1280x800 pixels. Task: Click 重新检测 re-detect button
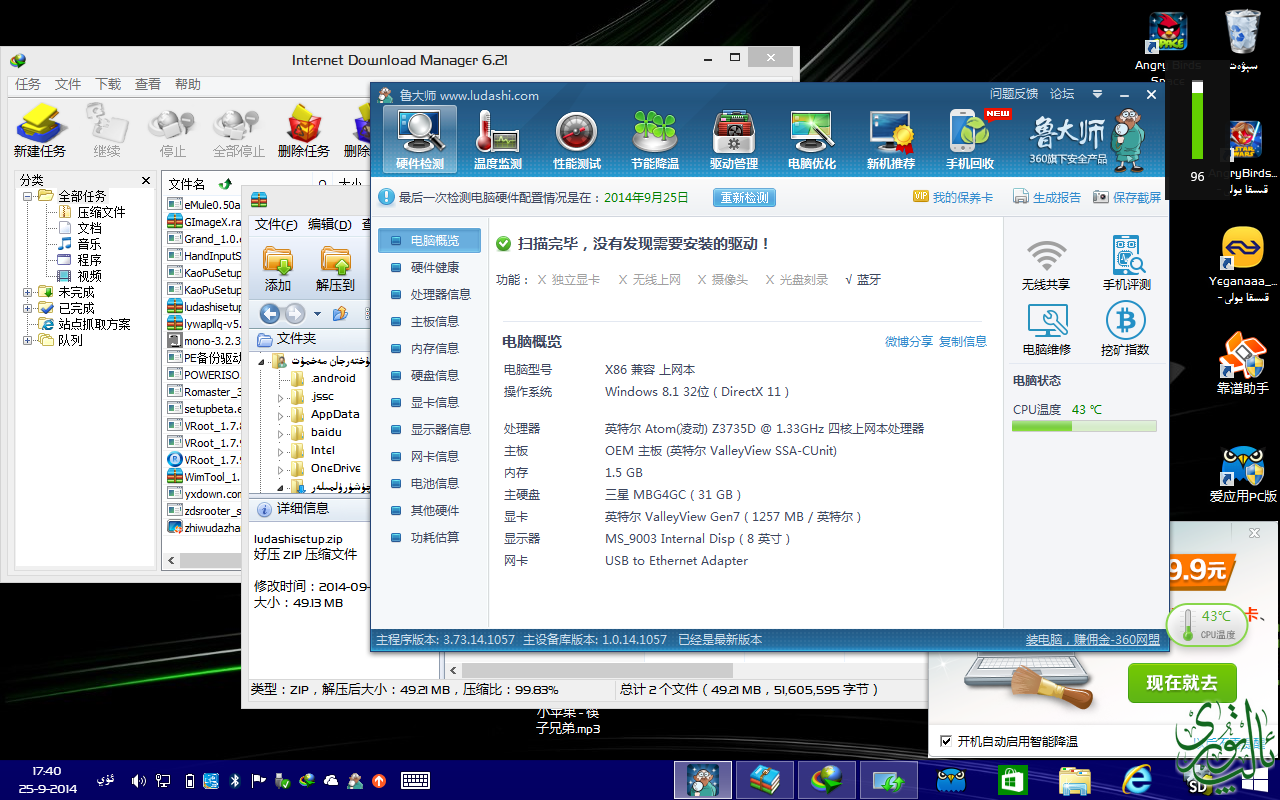click(744, 198)
